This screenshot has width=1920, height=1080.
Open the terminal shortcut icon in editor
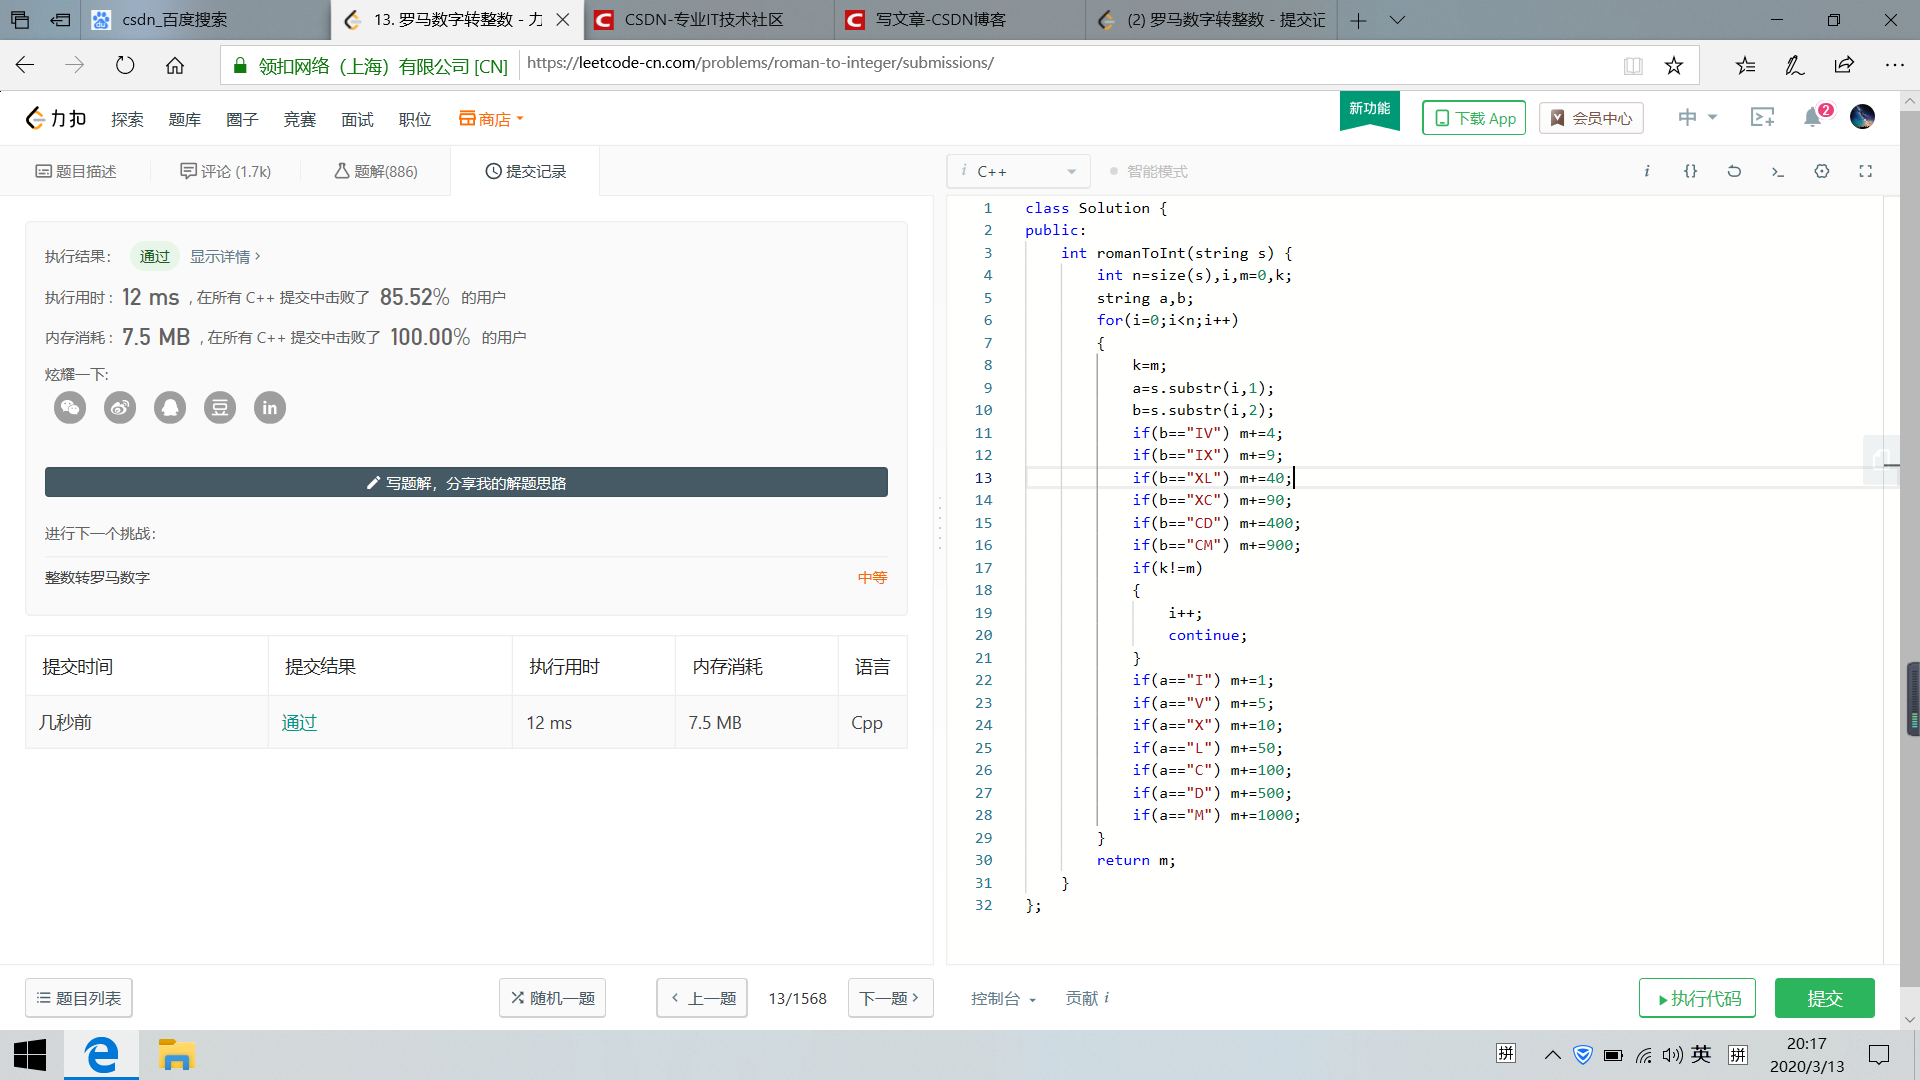pyautogui.click(x=1778, y=171)
